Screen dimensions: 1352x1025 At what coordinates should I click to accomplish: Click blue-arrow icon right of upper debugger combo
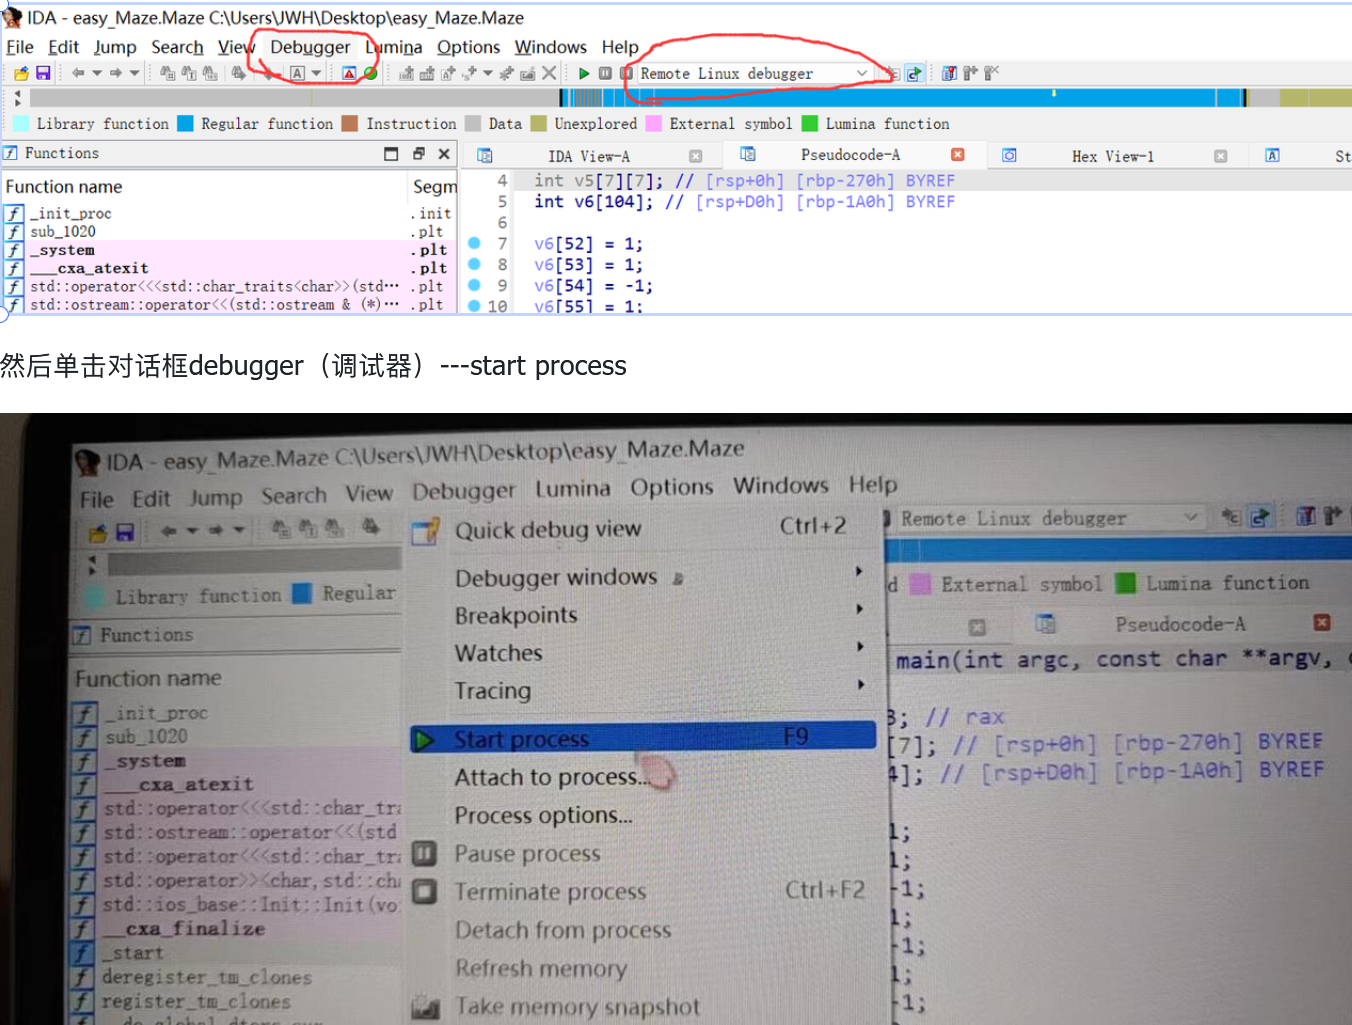(x=914, y=73)
